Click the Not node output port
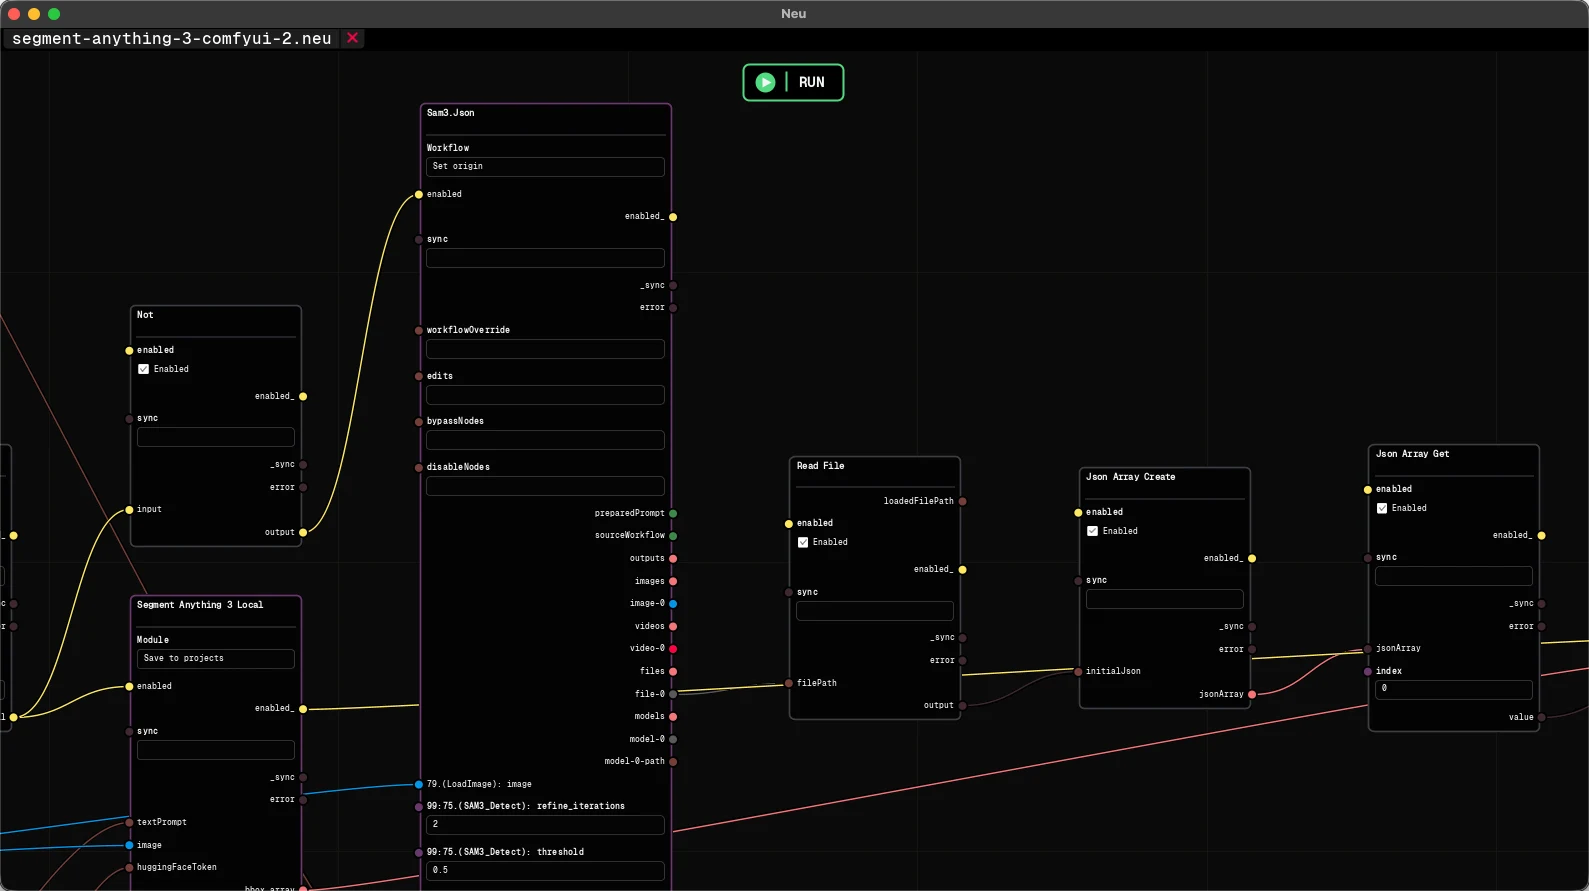1589x891 pixels. point(303,533)
